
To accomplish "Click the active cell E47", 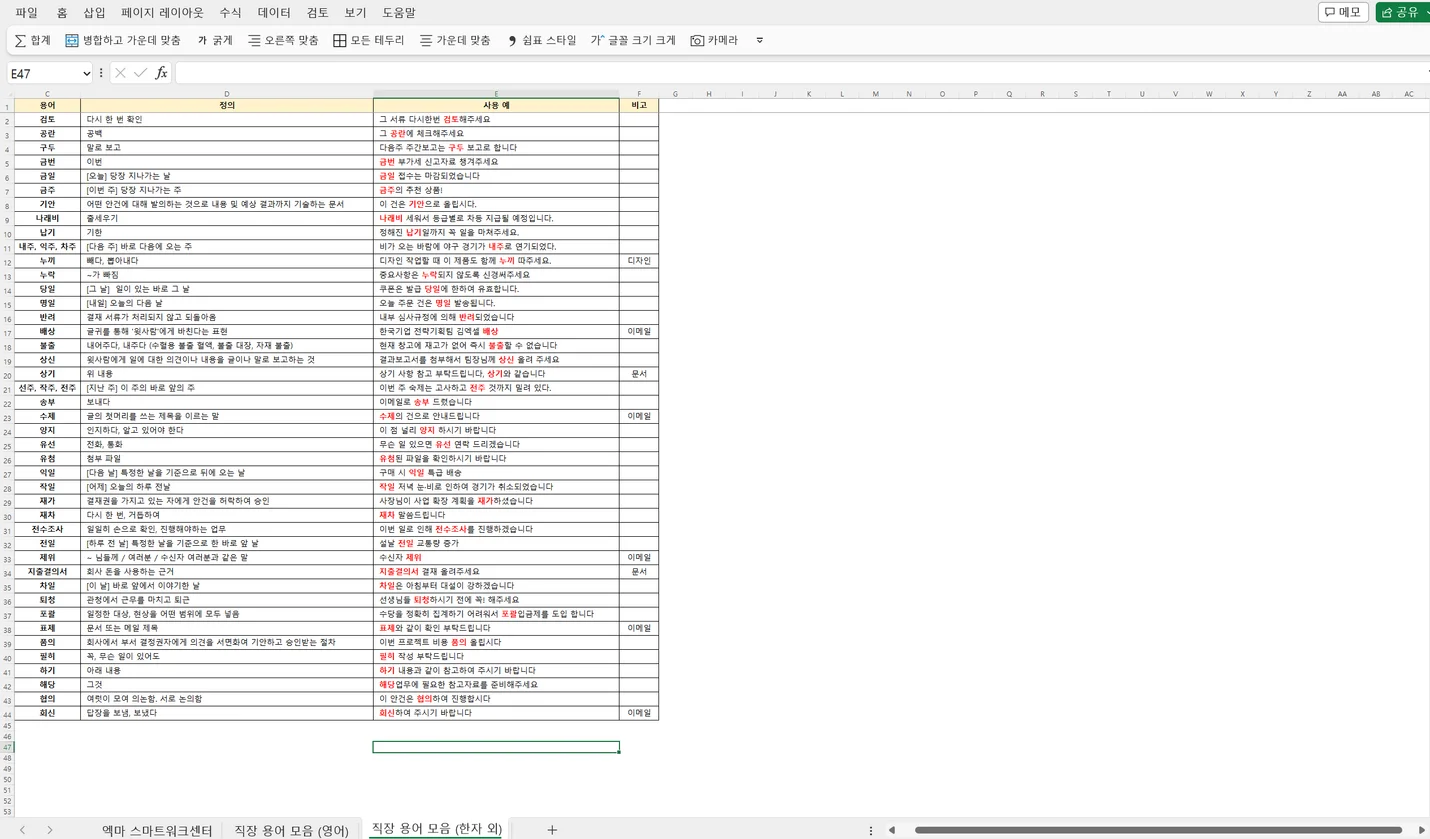I will (496, 747).
